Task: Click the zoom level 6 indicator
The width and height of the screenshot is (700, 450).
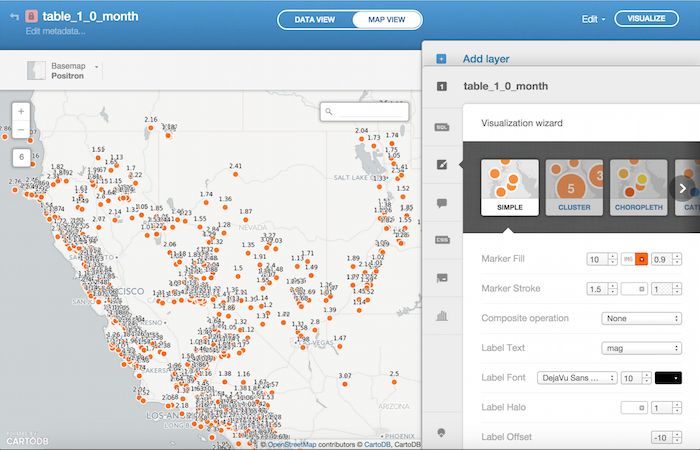Action: pyautogui.click(x=21, y=157)
